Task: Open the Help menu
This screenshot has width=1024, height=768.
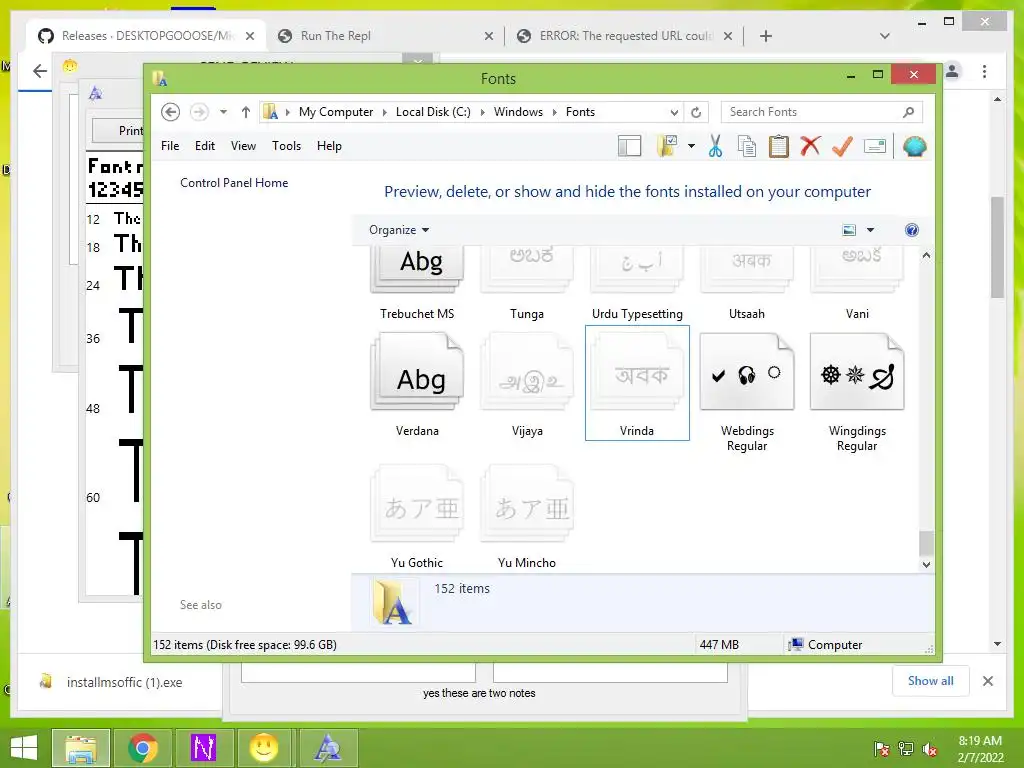Action: click(x=329, y=146)
